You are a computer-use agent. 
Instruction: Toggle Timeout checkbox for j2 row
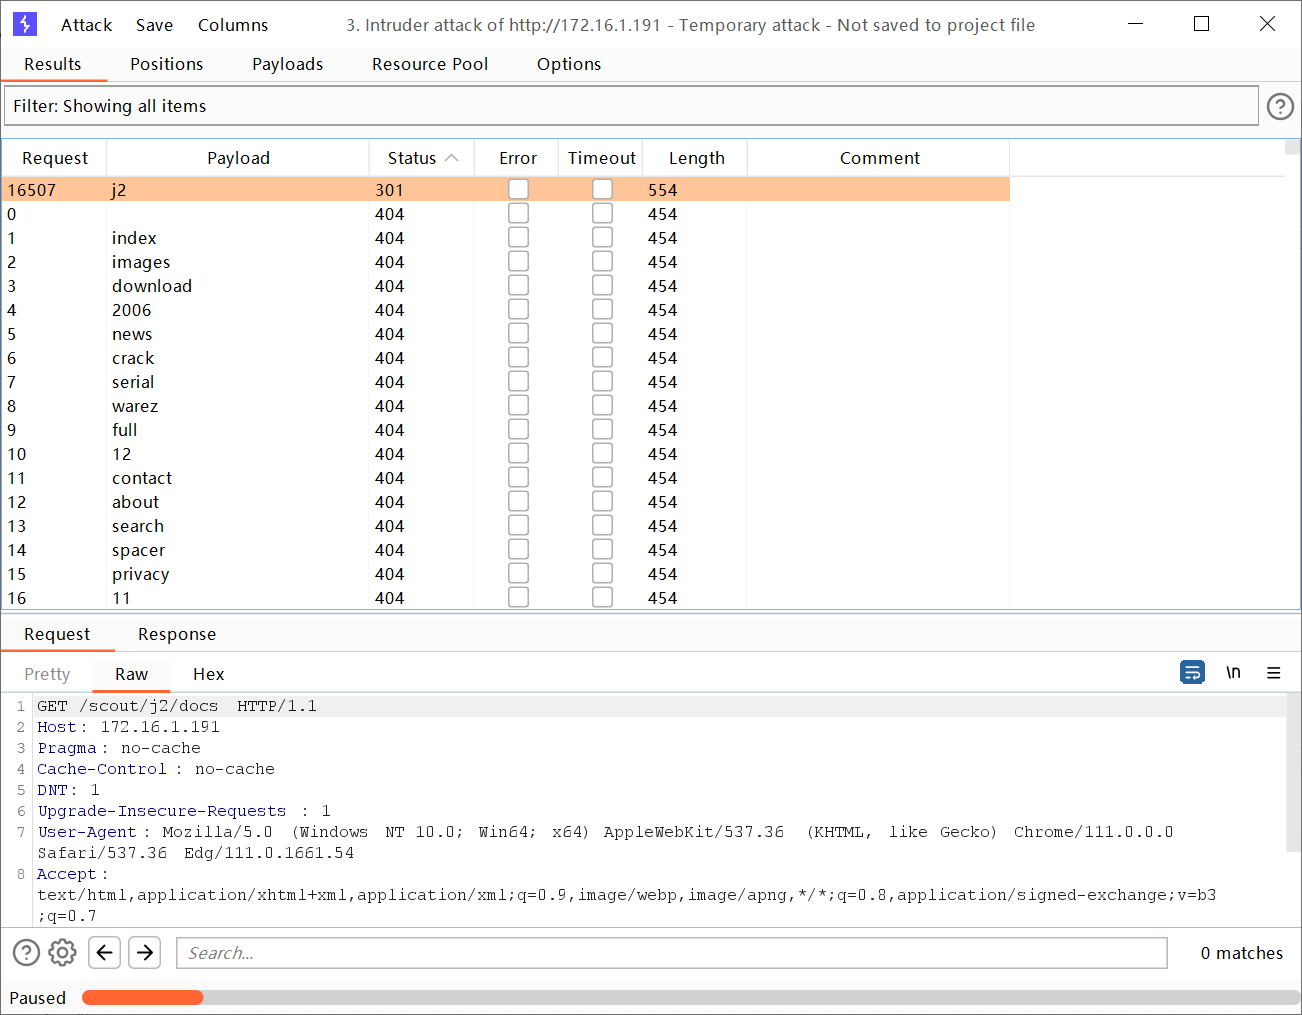click(602, 189)
